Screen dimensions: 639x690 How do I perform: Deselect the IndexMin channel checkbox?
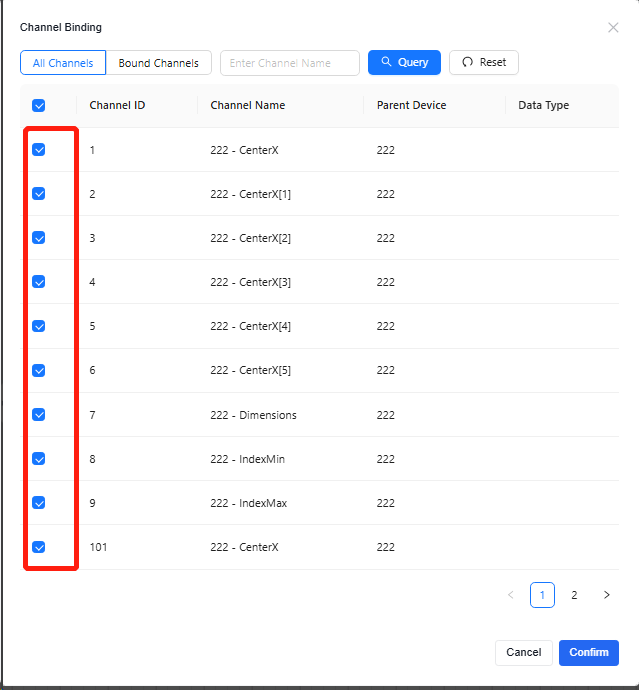pyautogui.click(x=39, y=459)
